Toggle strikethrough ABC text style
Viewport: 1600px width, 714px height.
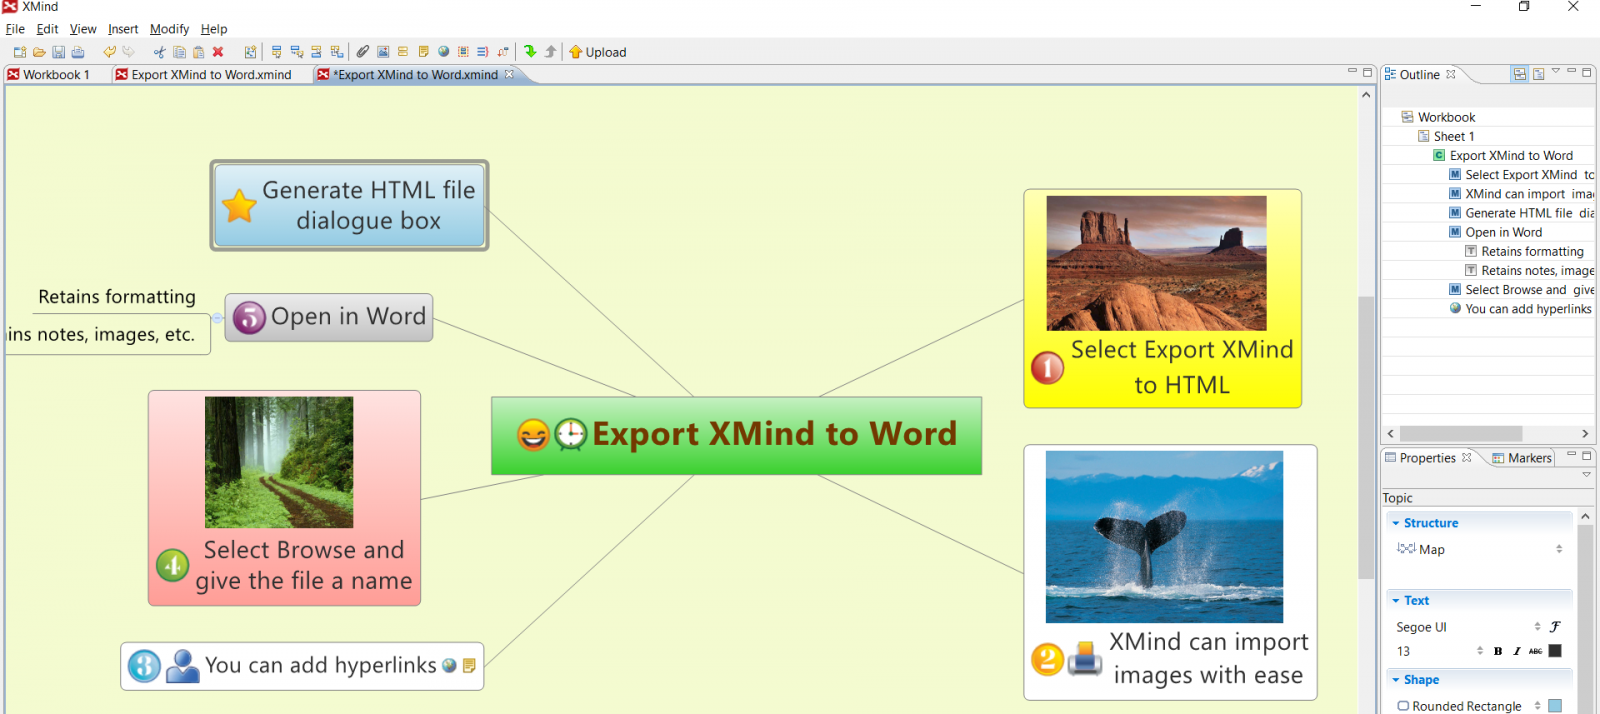click(x=1536, y=651)
